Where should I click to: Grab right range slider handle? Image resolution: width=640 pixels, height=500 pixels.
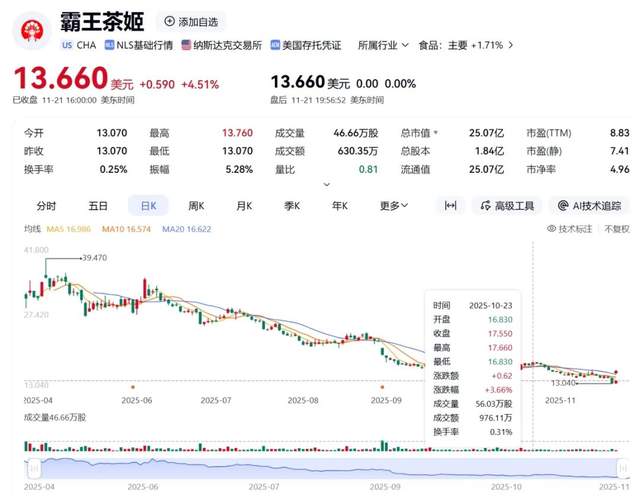click(623, 468)
